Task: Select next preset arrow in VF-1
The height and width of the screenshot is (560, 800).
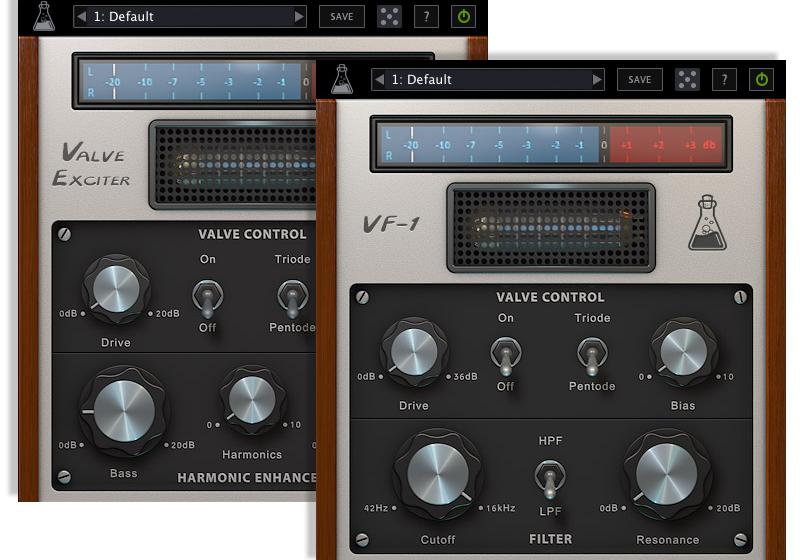Action: click(x=597, y=80)
